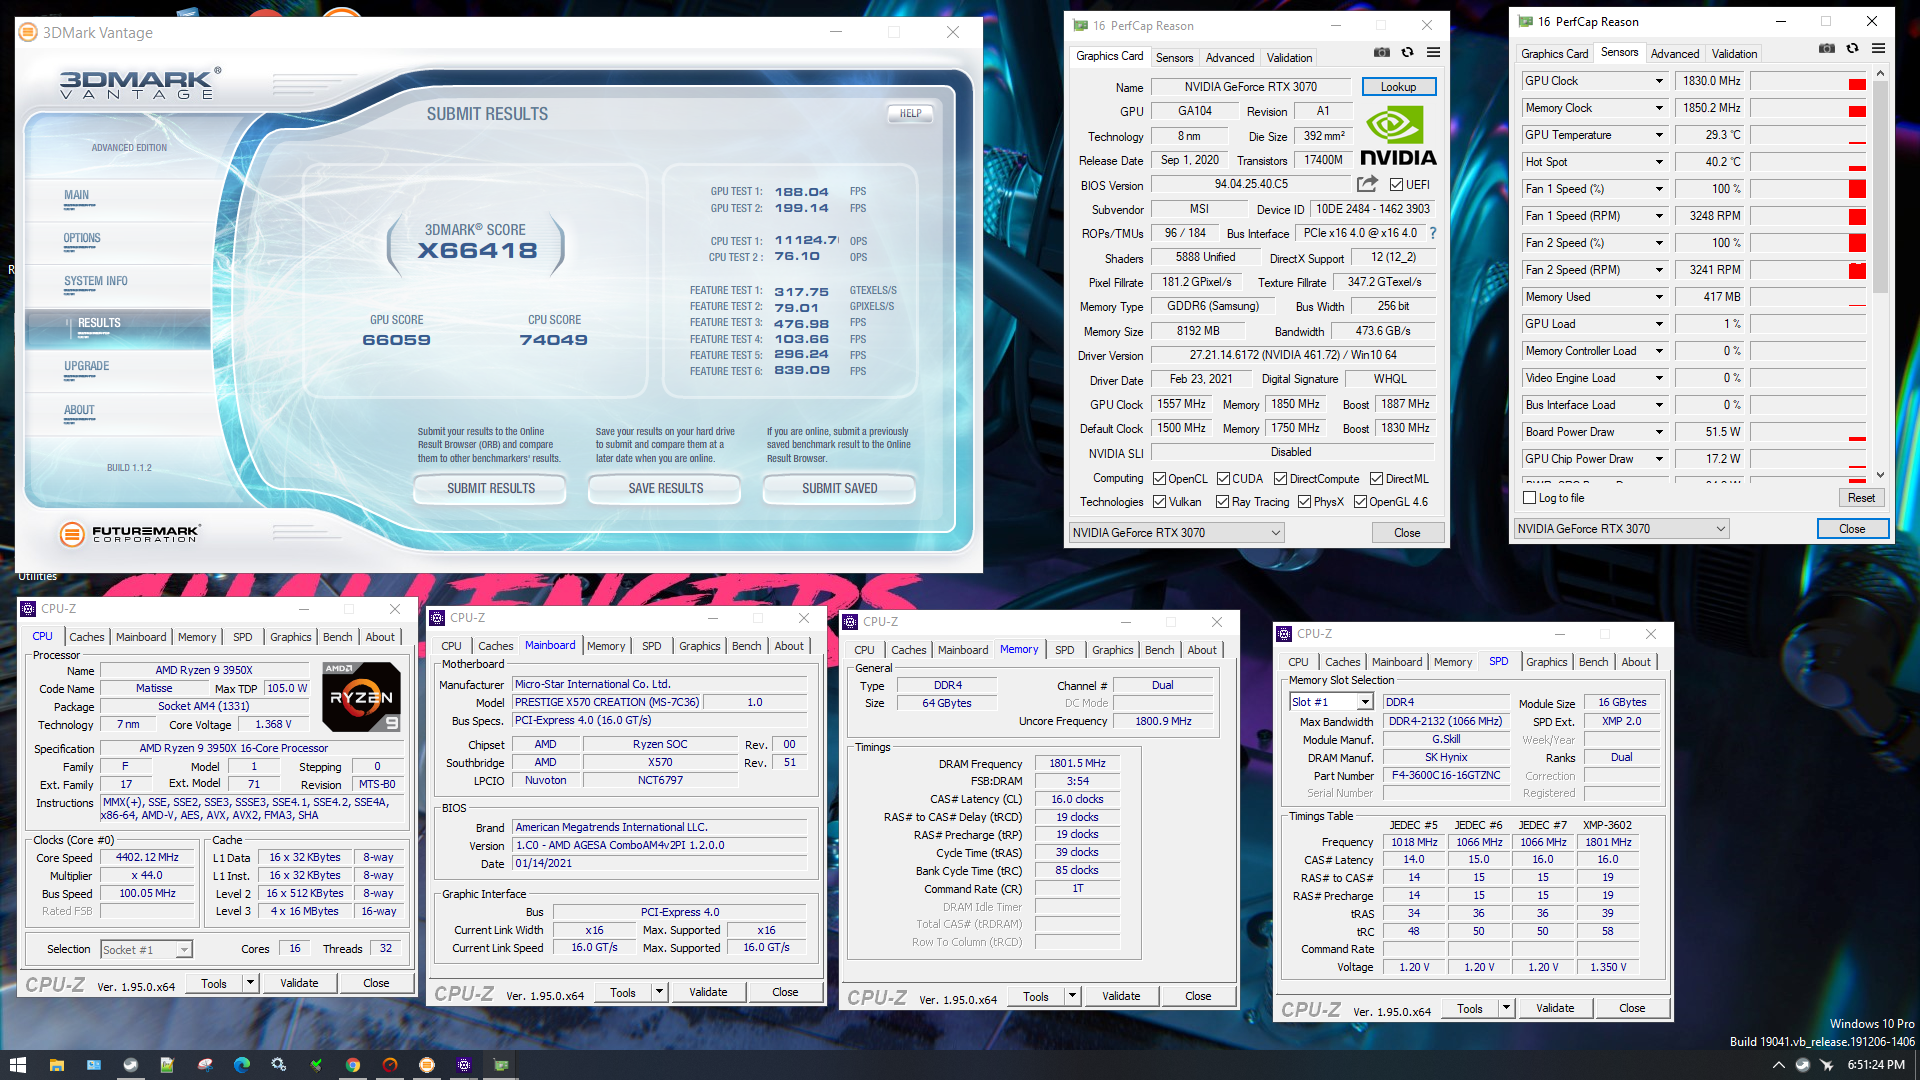Refresh GPU-Z Graphics Card window data

[x=1407, y=53]
